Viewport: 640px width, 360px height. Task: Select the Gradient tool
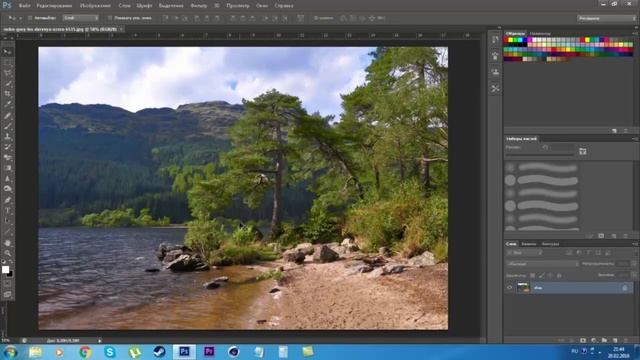coord(7,168)
